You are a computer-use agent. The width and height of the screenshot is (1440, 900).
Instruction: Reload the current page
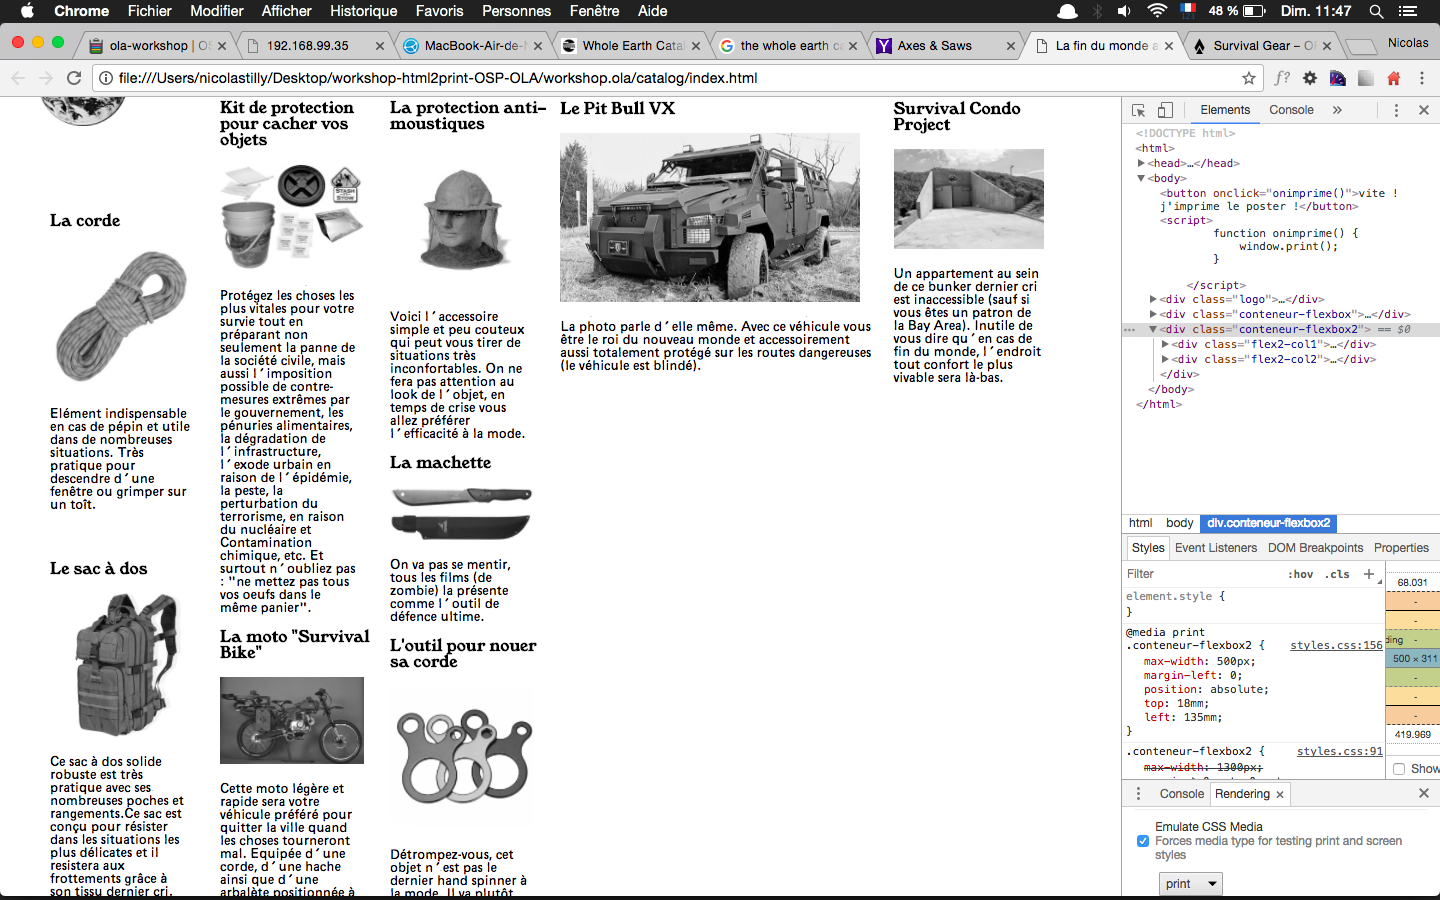point(74,78)
